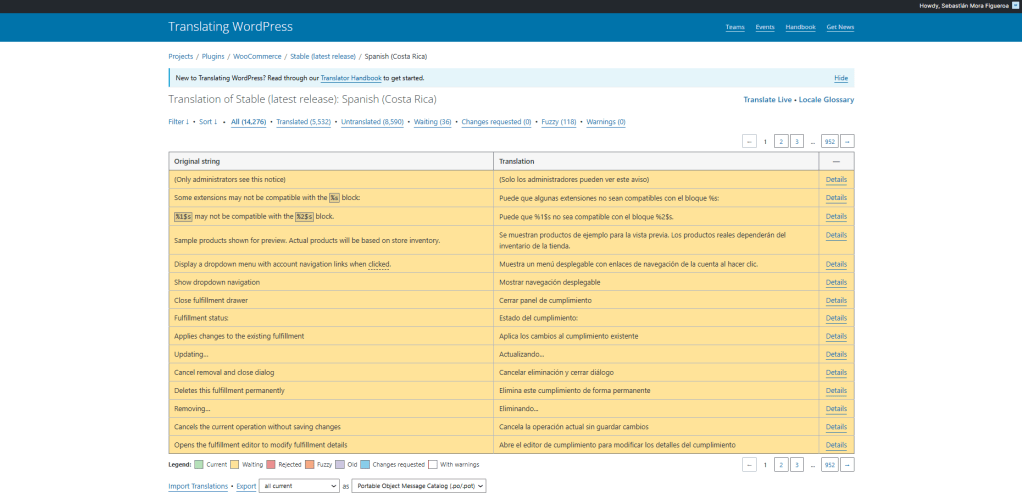Hide the Translator Handbook notice
Screen dimensions: 1022x504
point(841,78)
